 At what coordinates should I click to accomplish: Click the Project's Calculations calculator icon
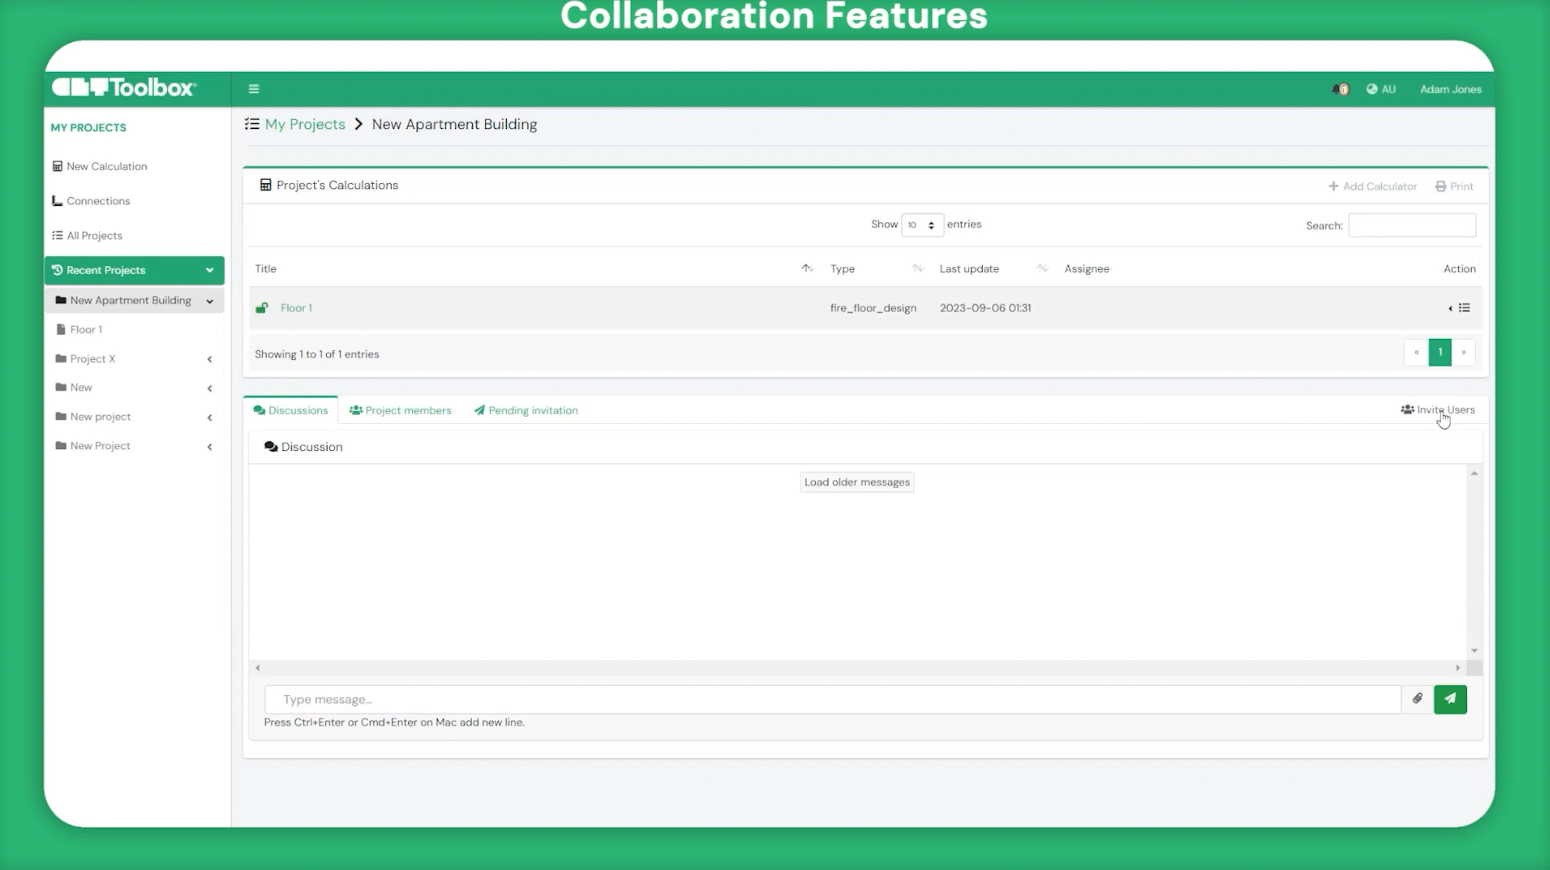point(265,184)
